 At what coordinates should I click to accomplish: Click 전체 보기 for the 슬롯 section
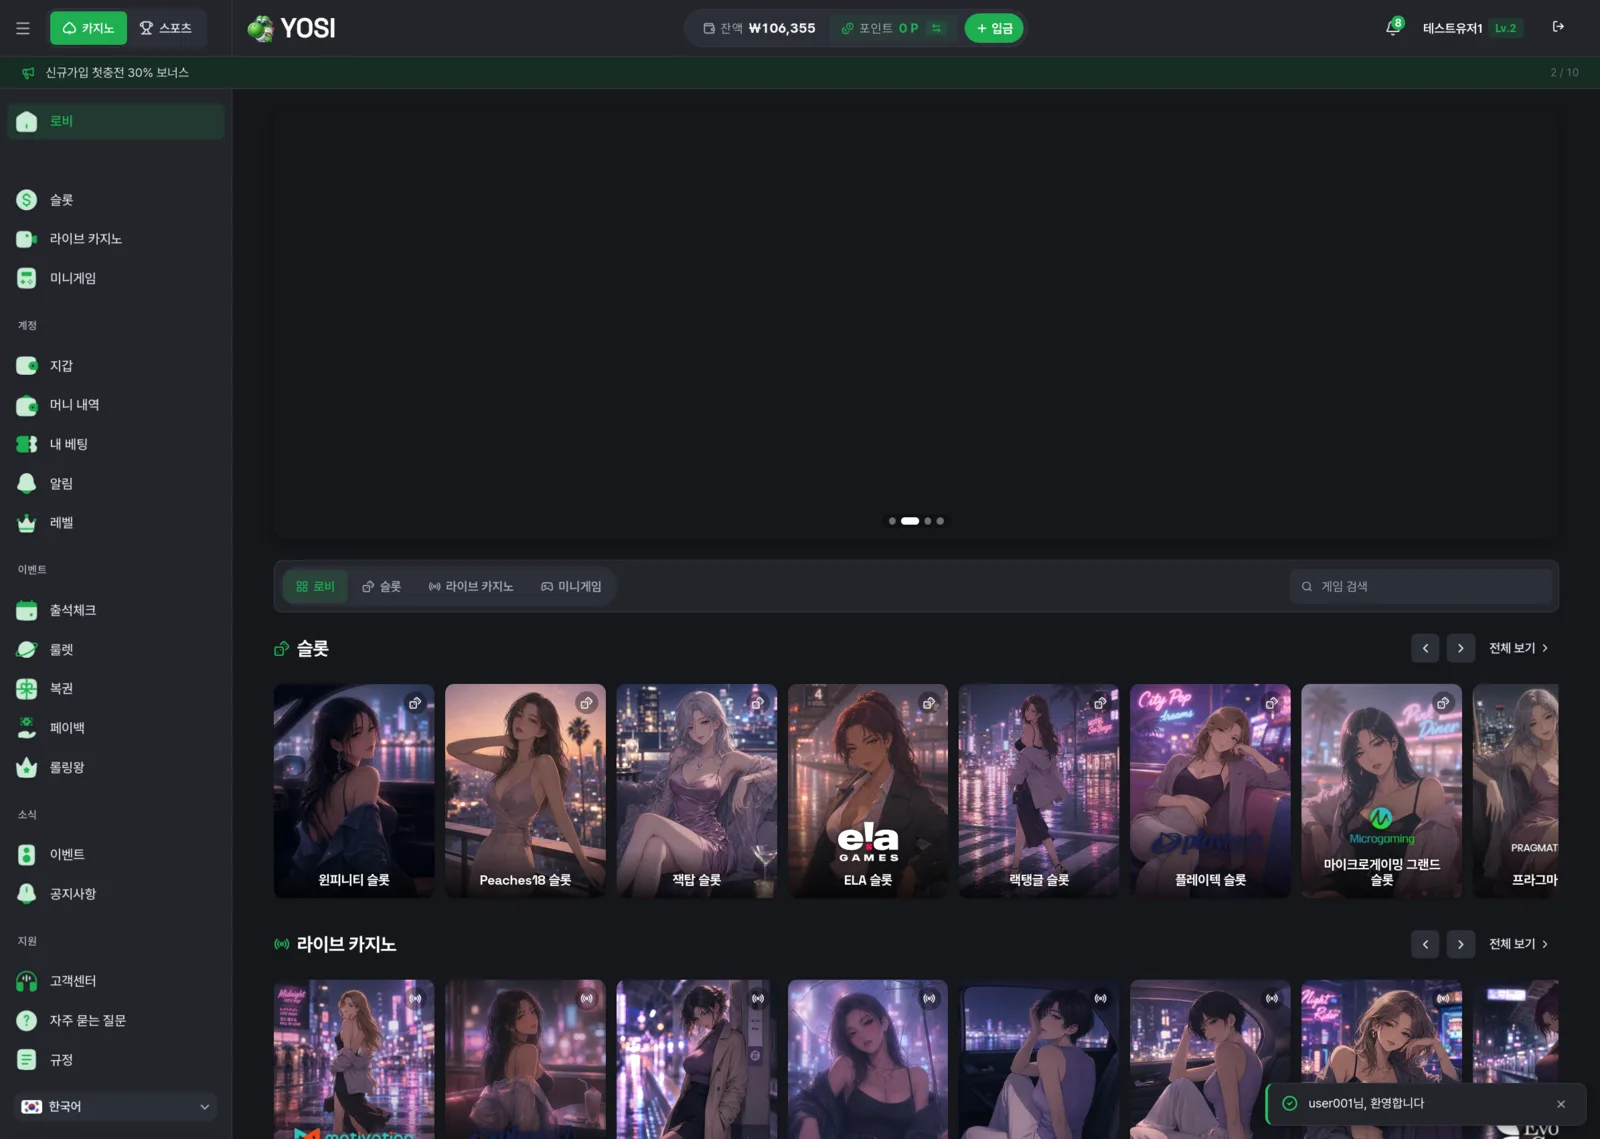(1518, 648)
